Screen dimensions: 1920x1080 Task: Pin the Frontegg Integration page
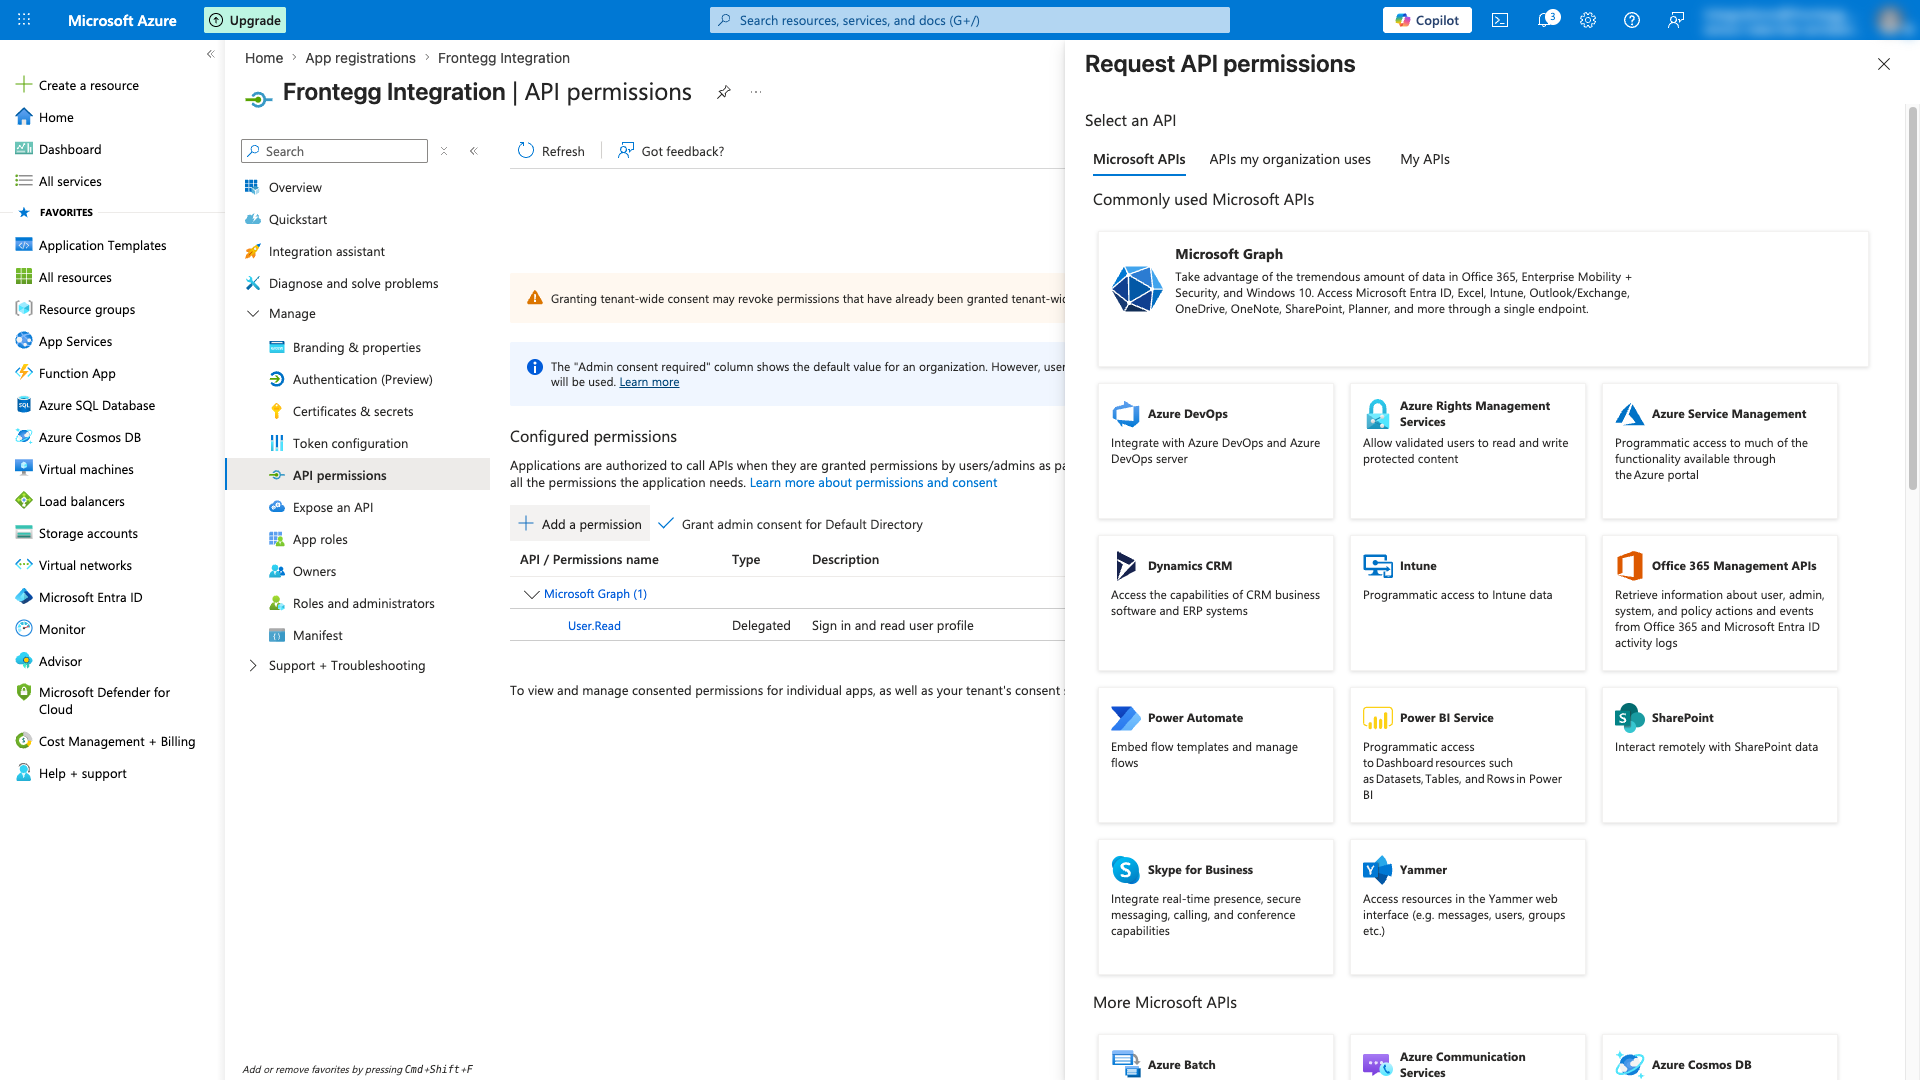point(723,92)
